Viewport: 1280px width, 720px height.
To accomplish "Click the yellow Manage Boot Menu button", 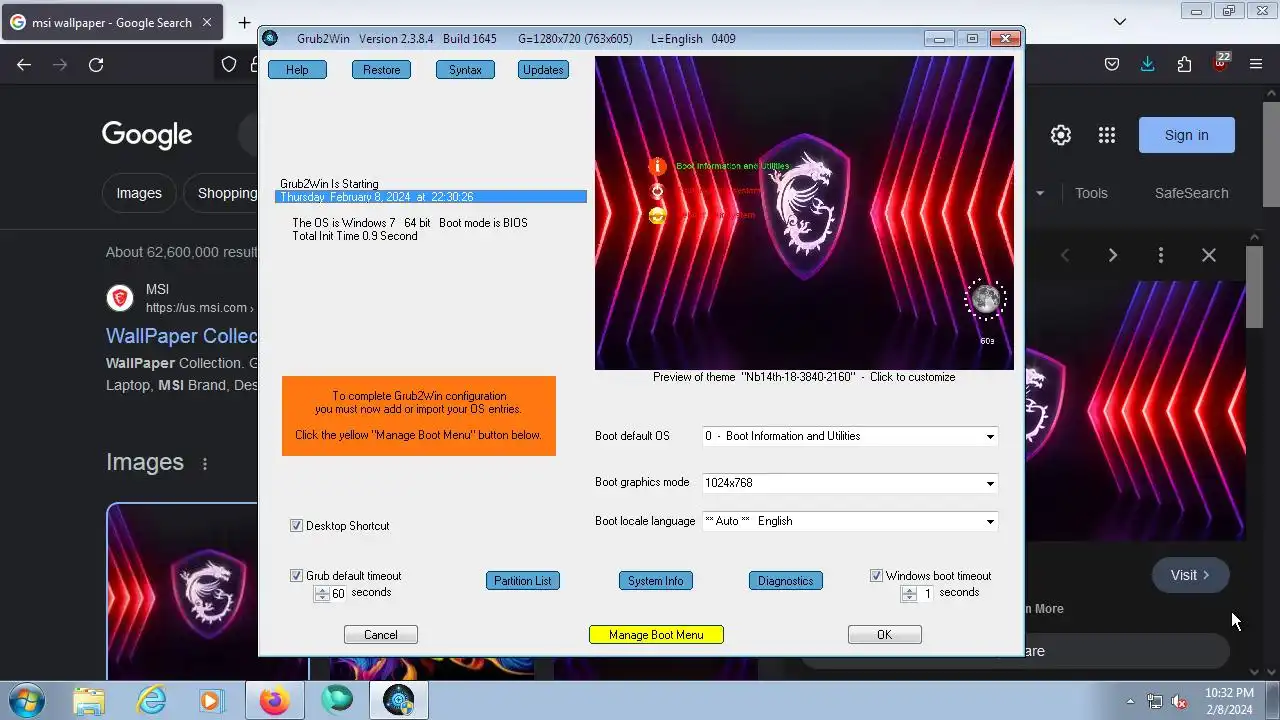I will 656,635.
